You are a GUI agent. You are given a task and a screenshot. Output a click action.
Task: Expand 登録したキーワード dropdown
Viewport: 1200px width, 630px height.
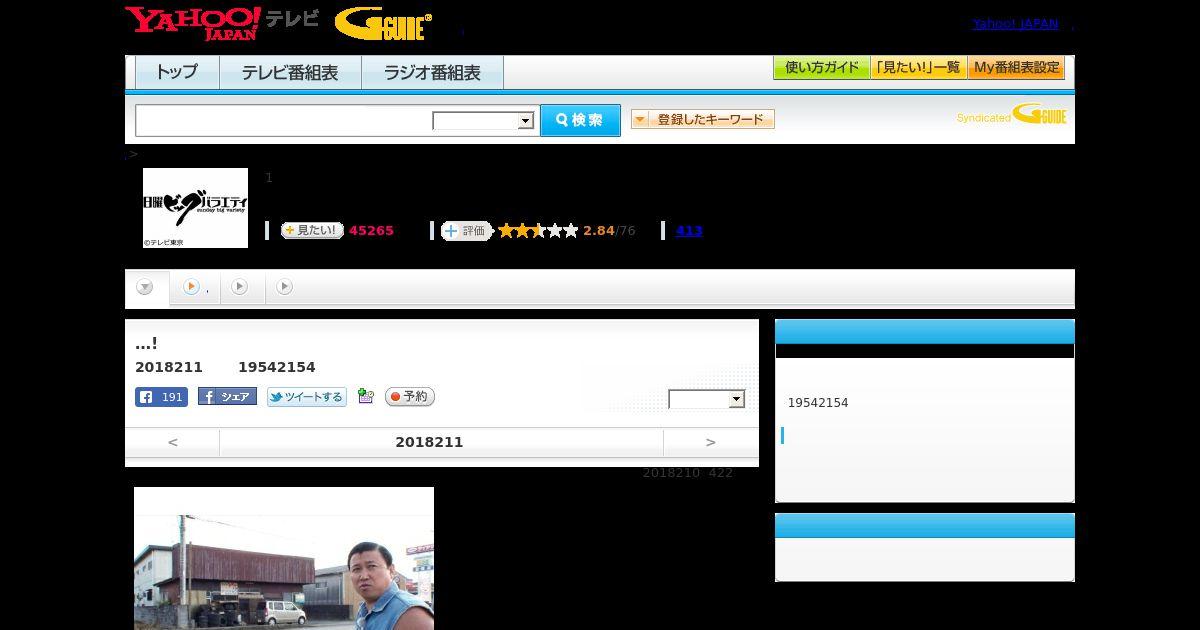[703, 119]
